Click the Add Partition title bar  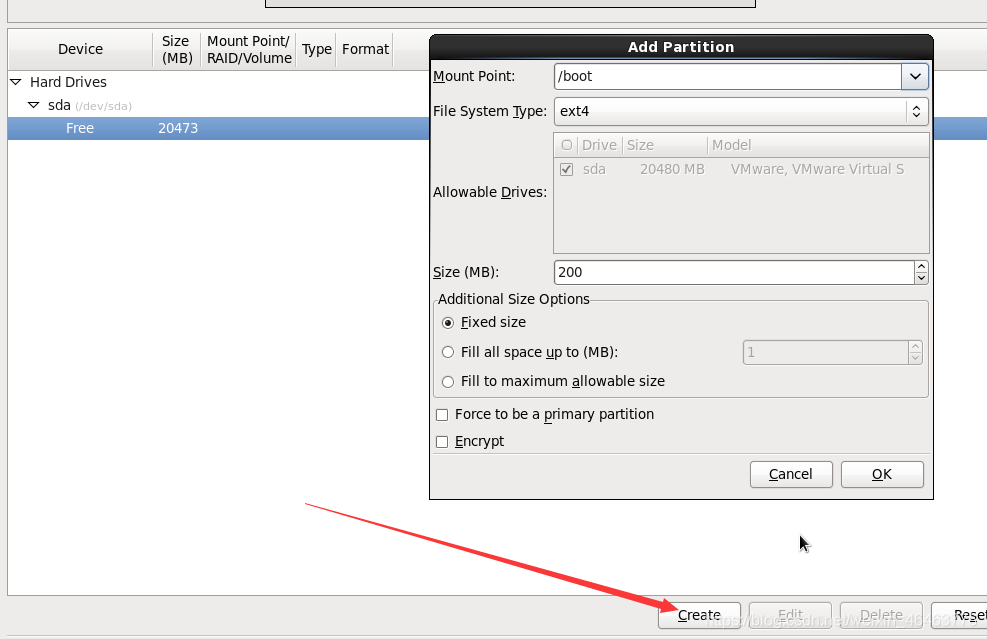point(681,47)
